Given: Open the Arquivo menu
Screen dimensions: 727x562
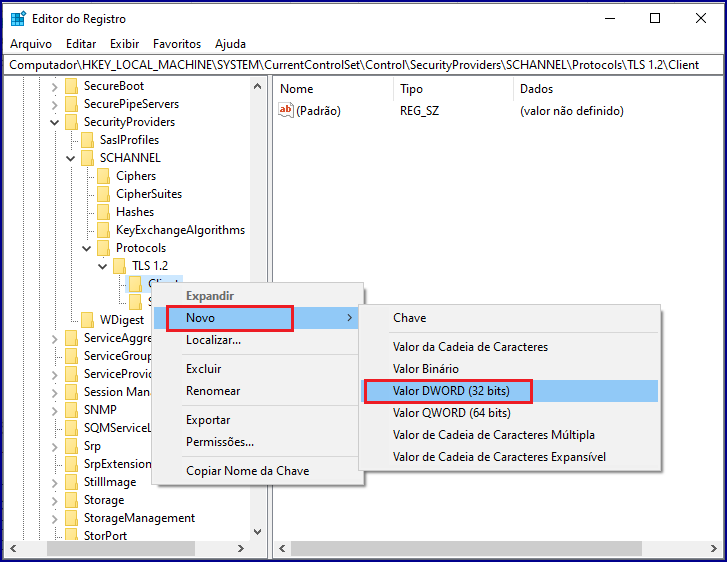Looking at the screenshot, I should pyautogui.click(x=31, y=44).
